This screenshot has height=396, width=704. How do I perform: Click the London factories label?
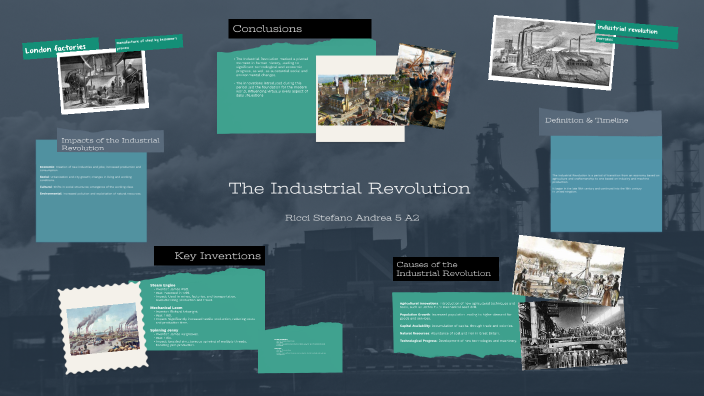coord(61,48)
